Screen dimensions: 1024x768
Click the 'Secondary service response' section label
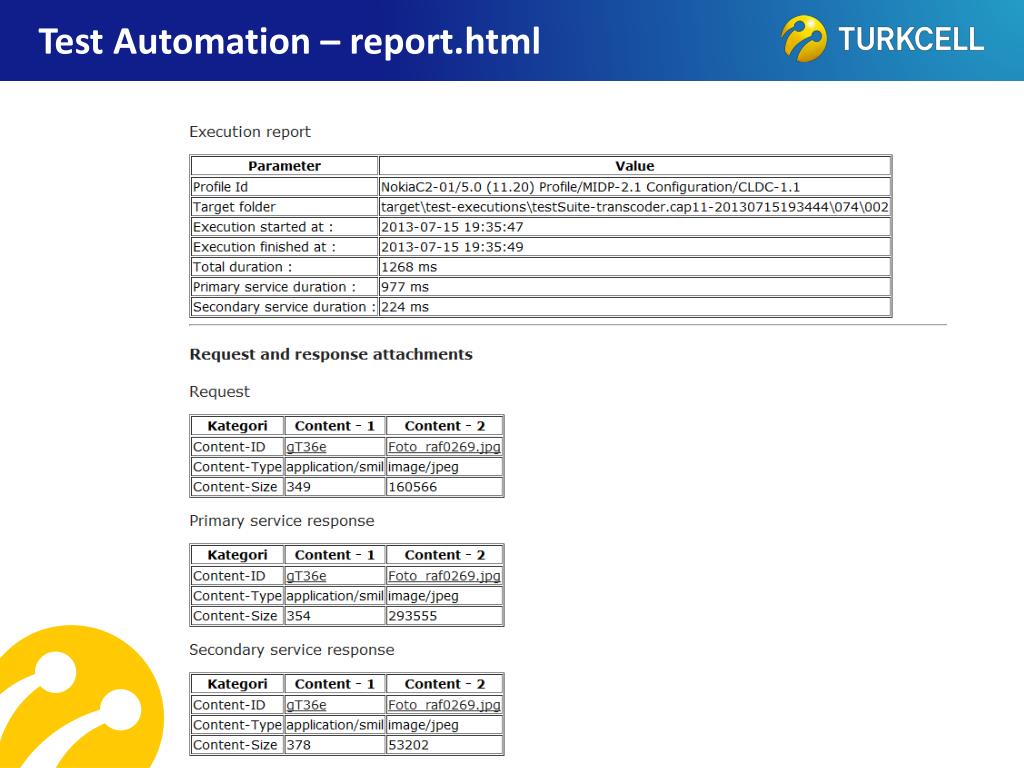292,650
